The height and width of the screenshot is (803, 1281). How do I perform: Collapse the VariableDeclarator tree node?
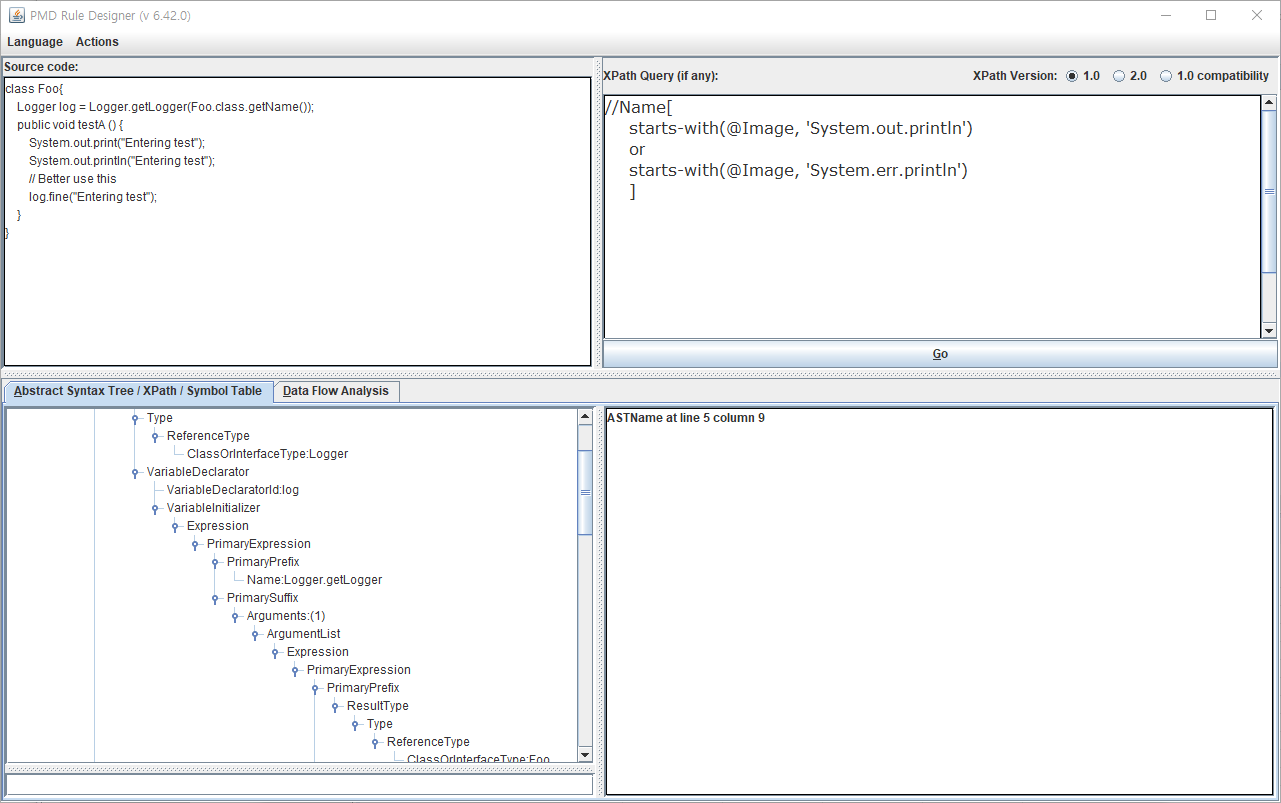coord(135,473)
